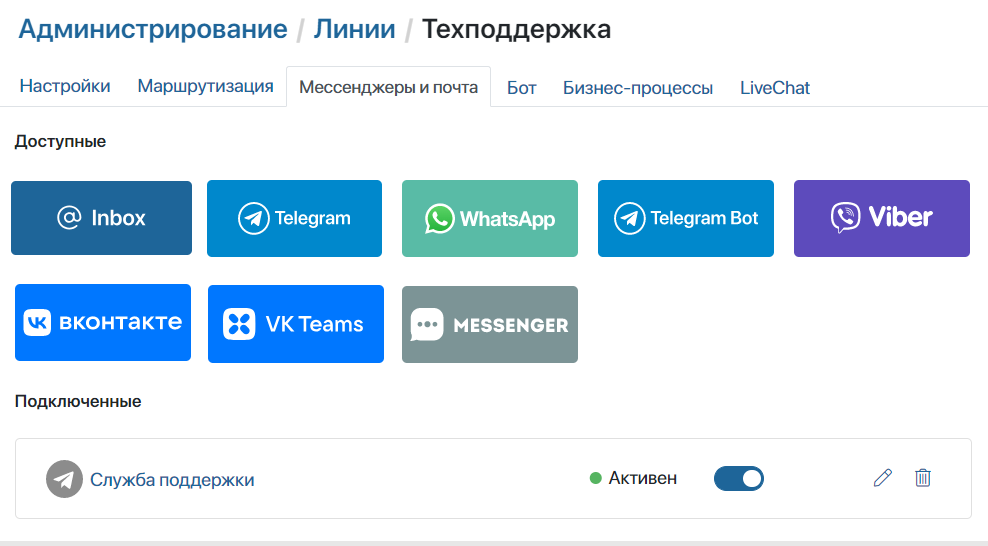Pick the ВКонтакте channel tile

[x=103, y=322]
